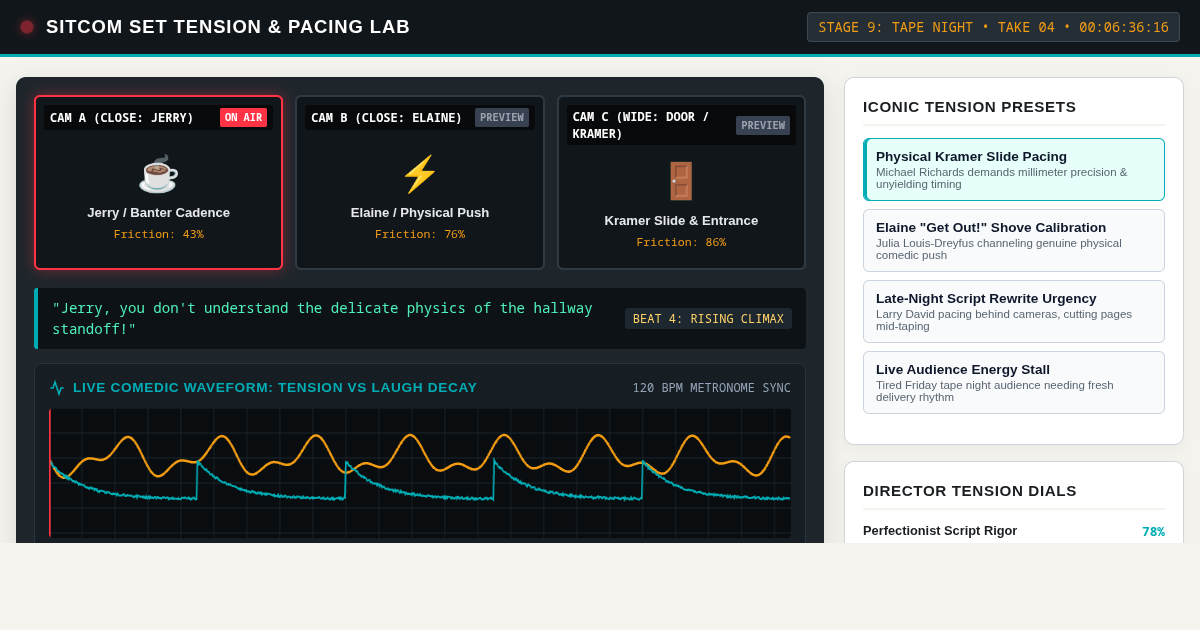The height and width of the screenshot is (630, 1200).
Task: Choose the Physical Kramer Slide Pacing preset
Action: tap(1014, 170)
